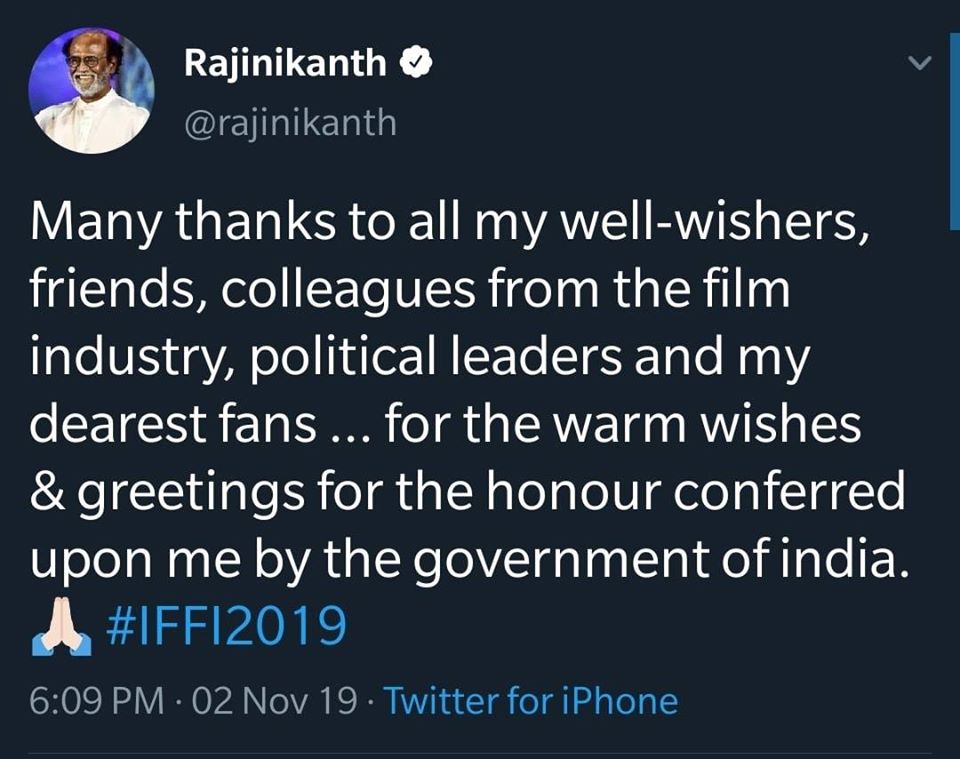
Task: Open the Rajinikanth display name
Action: pos(285,64)
